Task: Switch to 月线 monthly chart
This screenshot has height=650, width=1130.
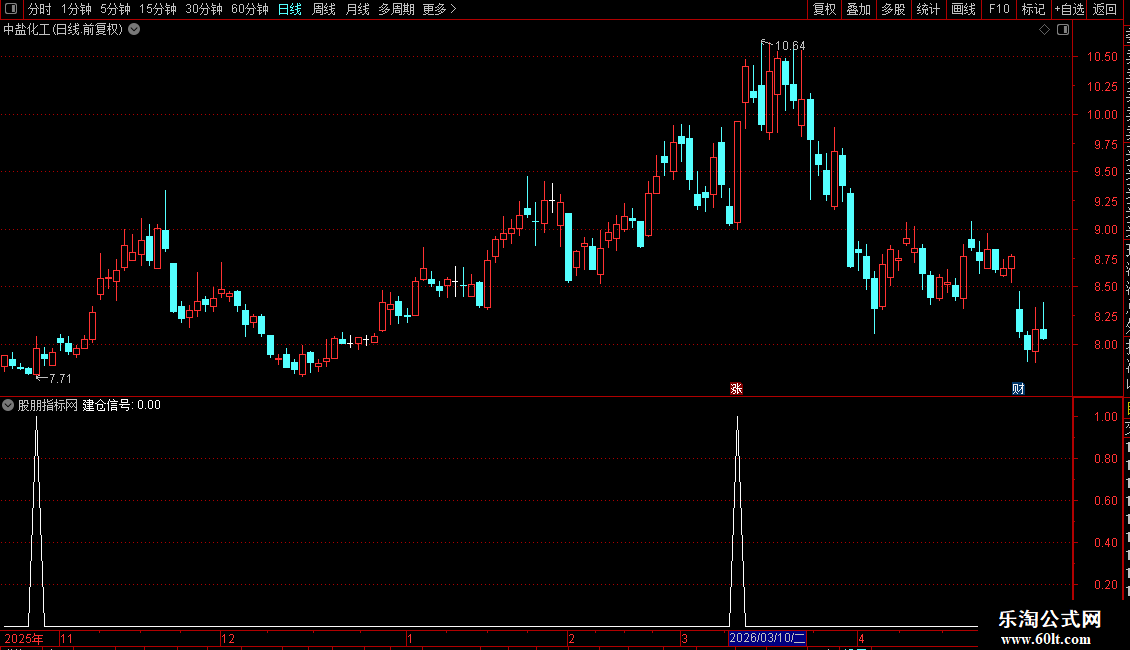Action: tap(357, 9)
